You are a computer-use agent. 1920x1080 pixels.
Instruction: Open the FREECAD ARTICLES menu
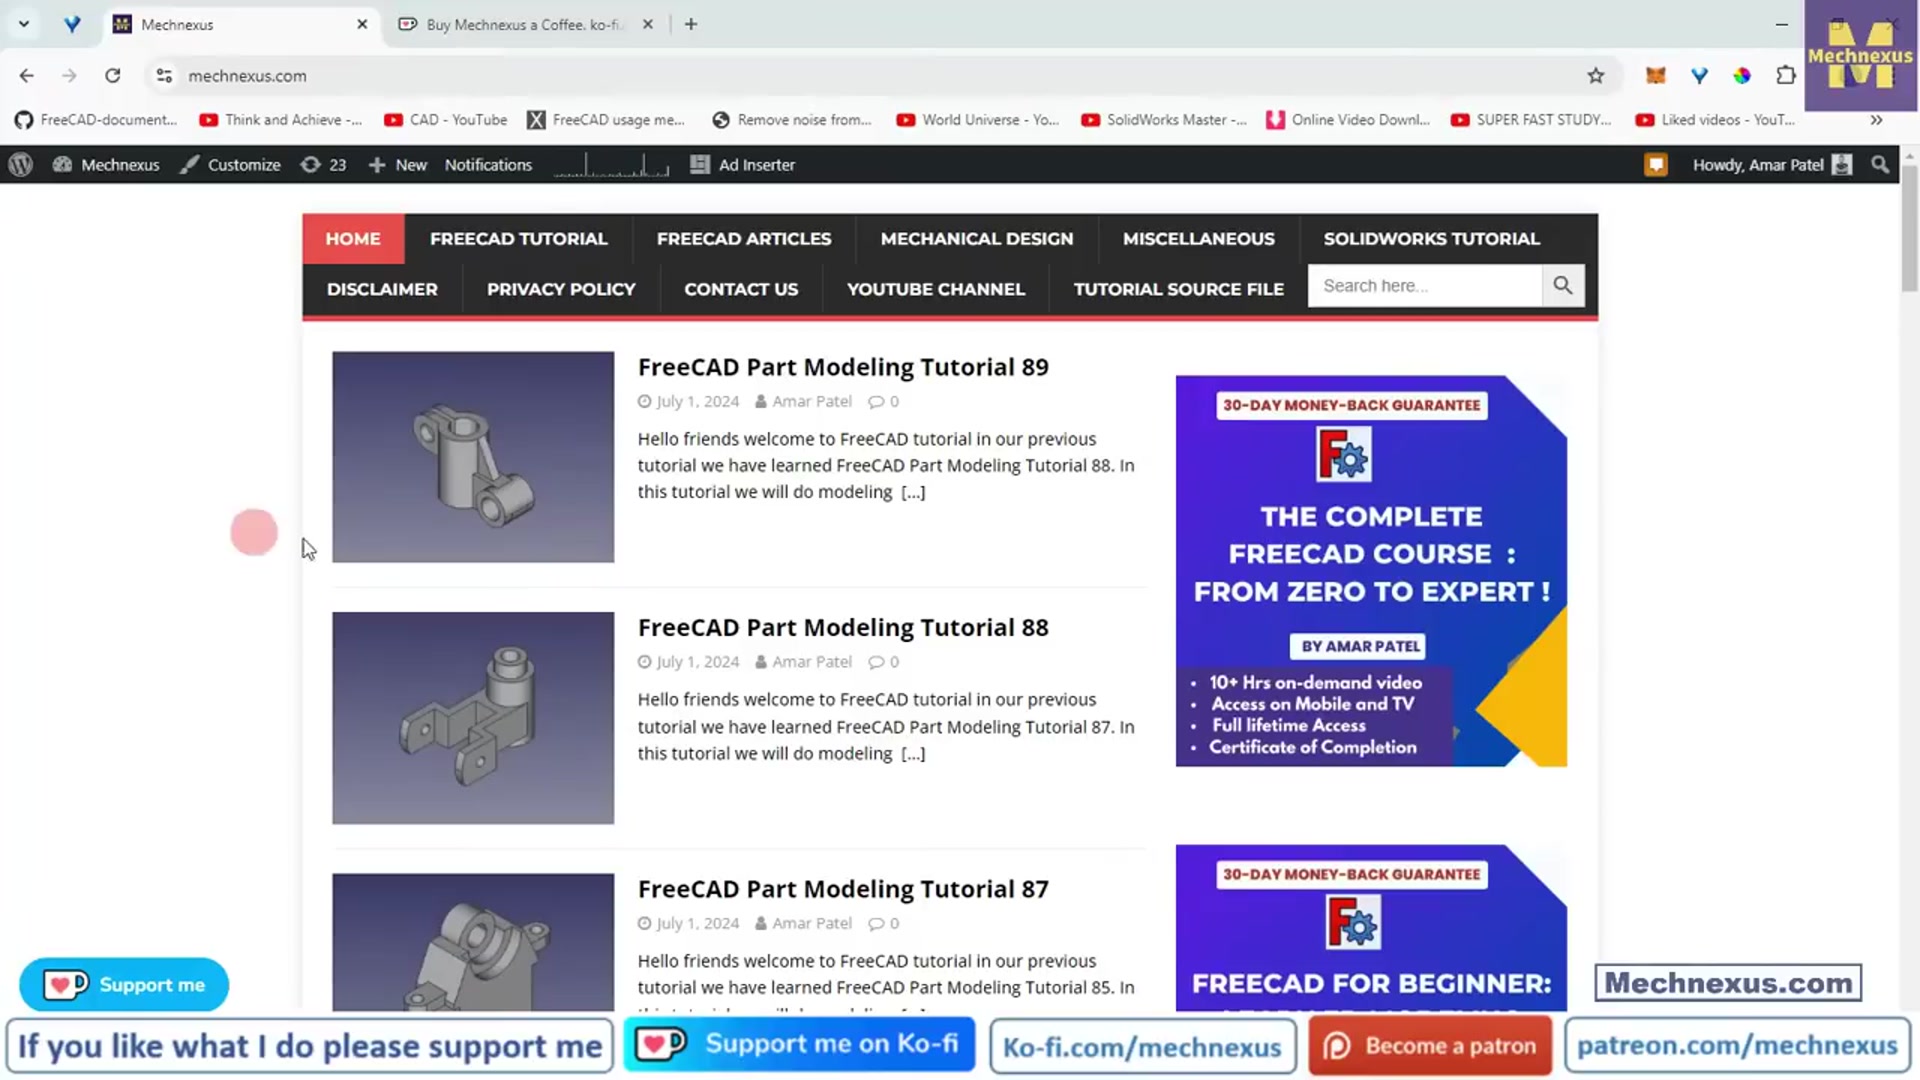click(744, 239)
